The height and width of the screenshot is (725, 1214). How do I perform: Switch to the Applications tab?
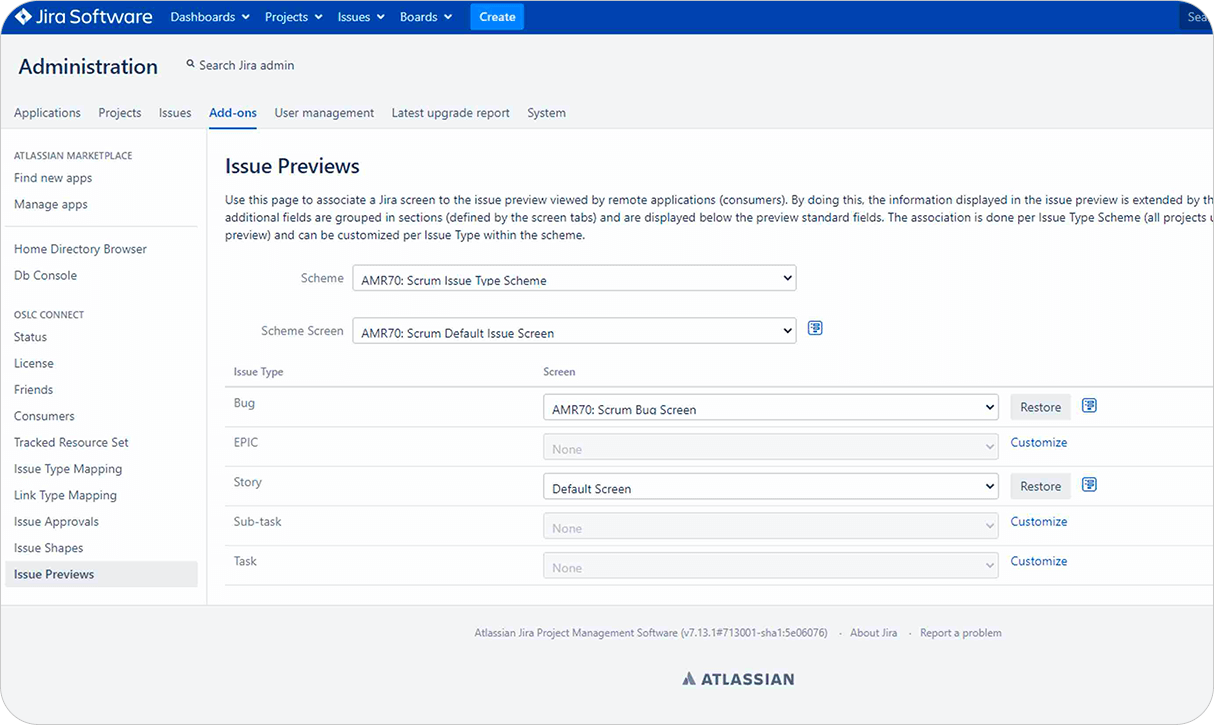47,113
